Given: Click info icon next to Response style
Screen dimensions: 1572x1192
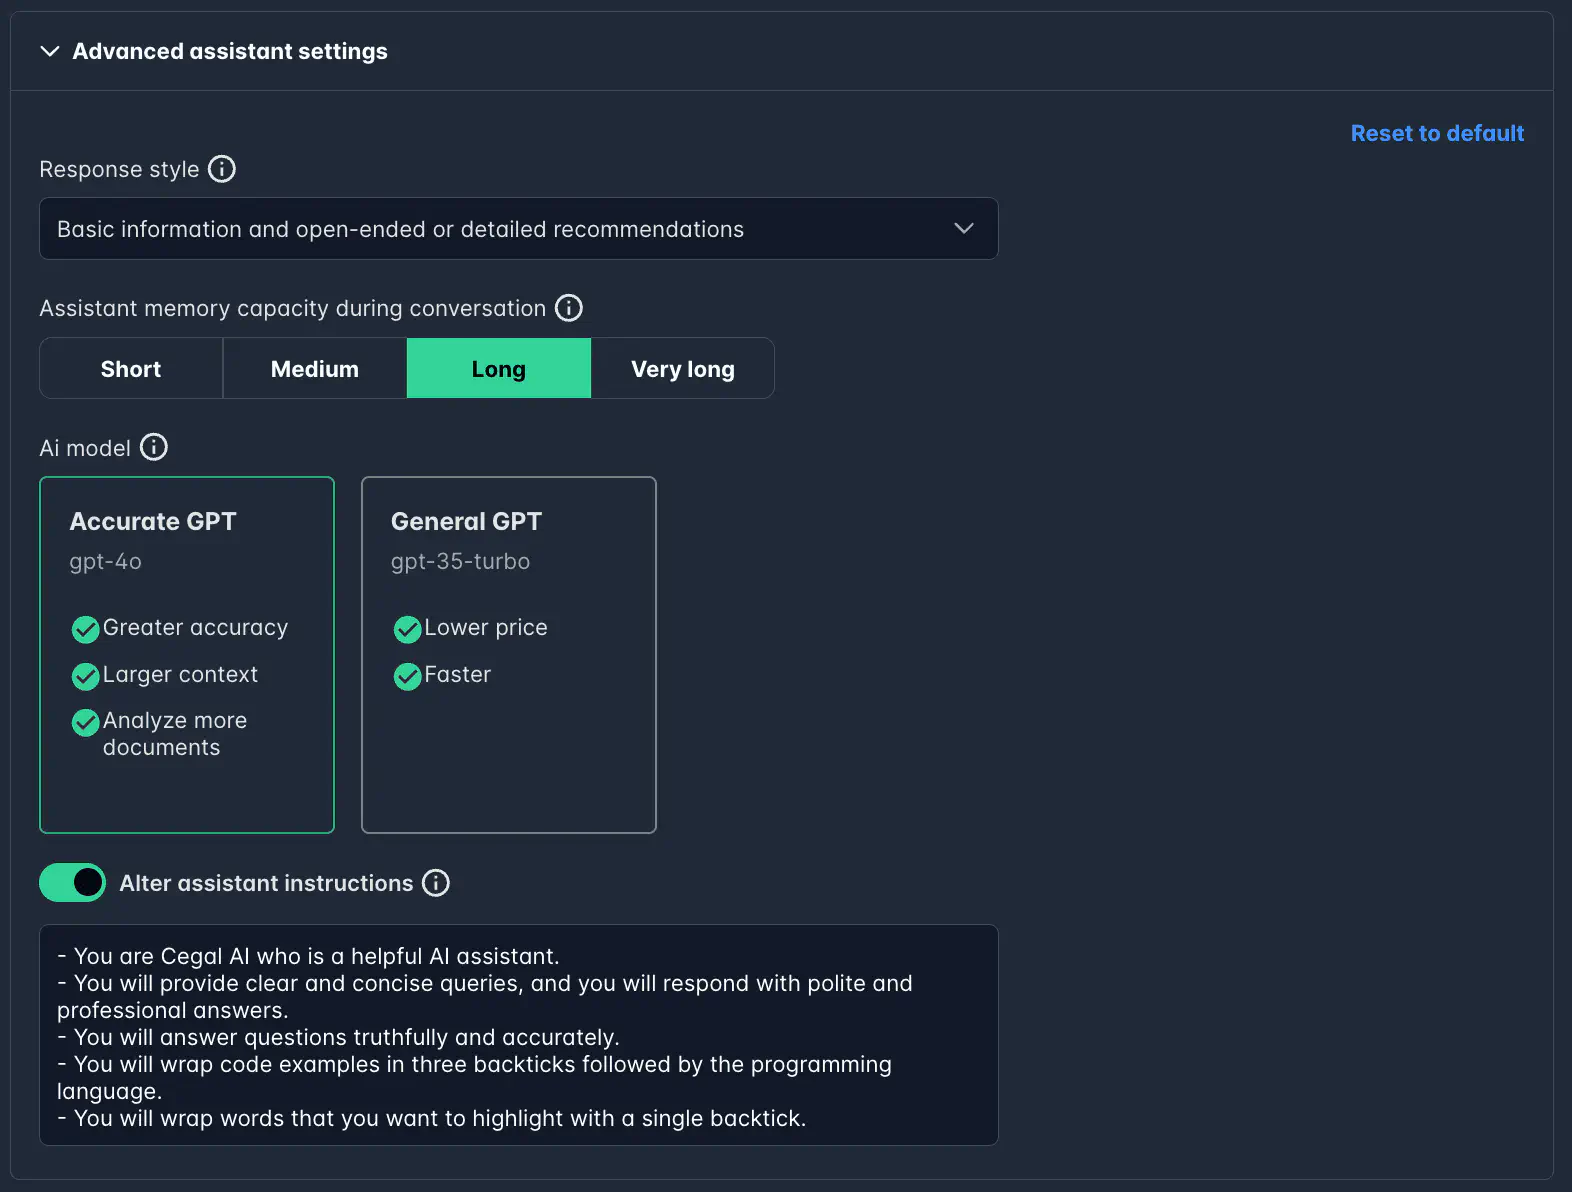Looking at the screenshot, I should [x=221, y=169].
